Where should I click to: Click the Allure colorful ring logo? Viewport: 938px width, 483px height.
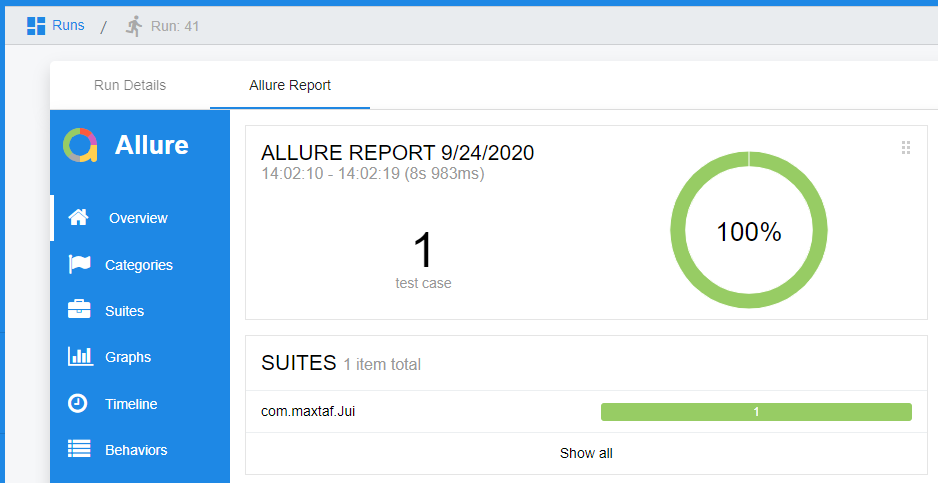pyautogui.click(x=80, y=145)
